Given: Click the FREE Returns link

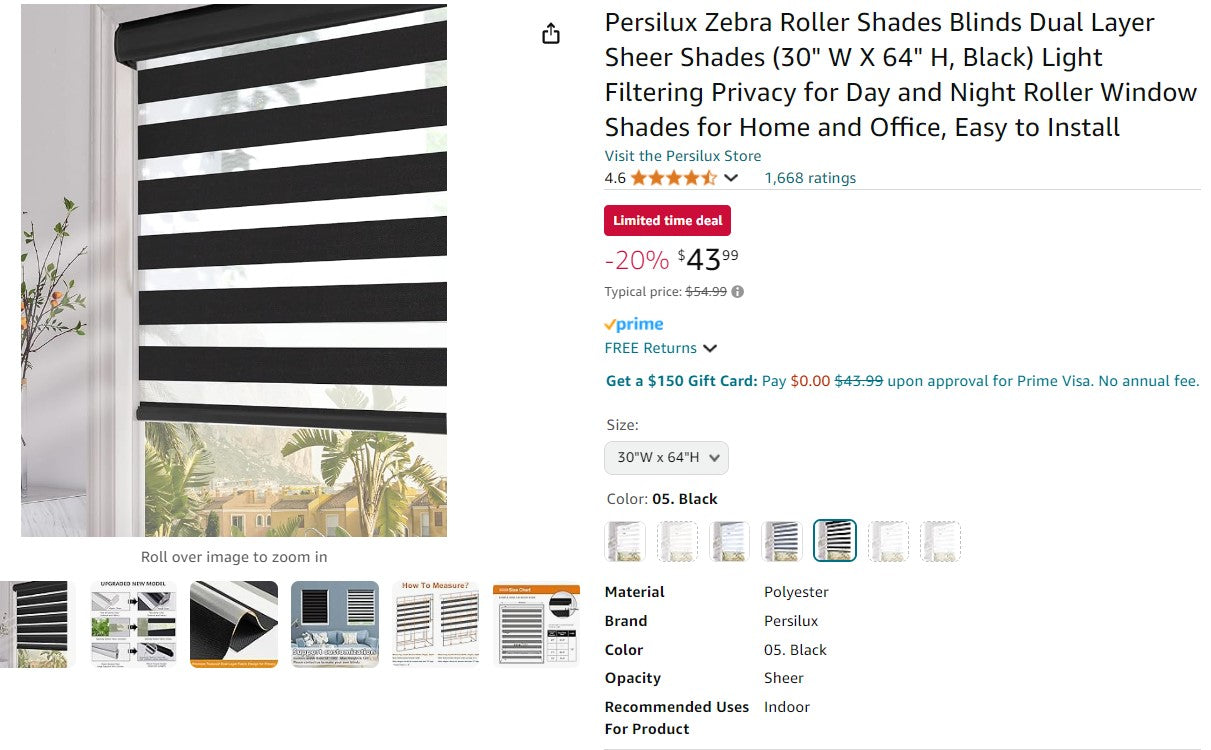Looking at the screenshot, I should [x=652, y=348].
